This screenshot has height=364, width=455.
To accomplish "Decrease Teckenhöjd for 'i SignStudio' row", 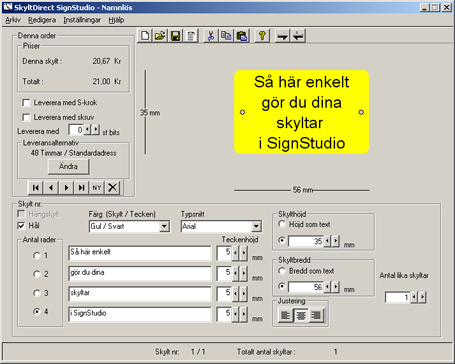I will (x=236, y=315).
